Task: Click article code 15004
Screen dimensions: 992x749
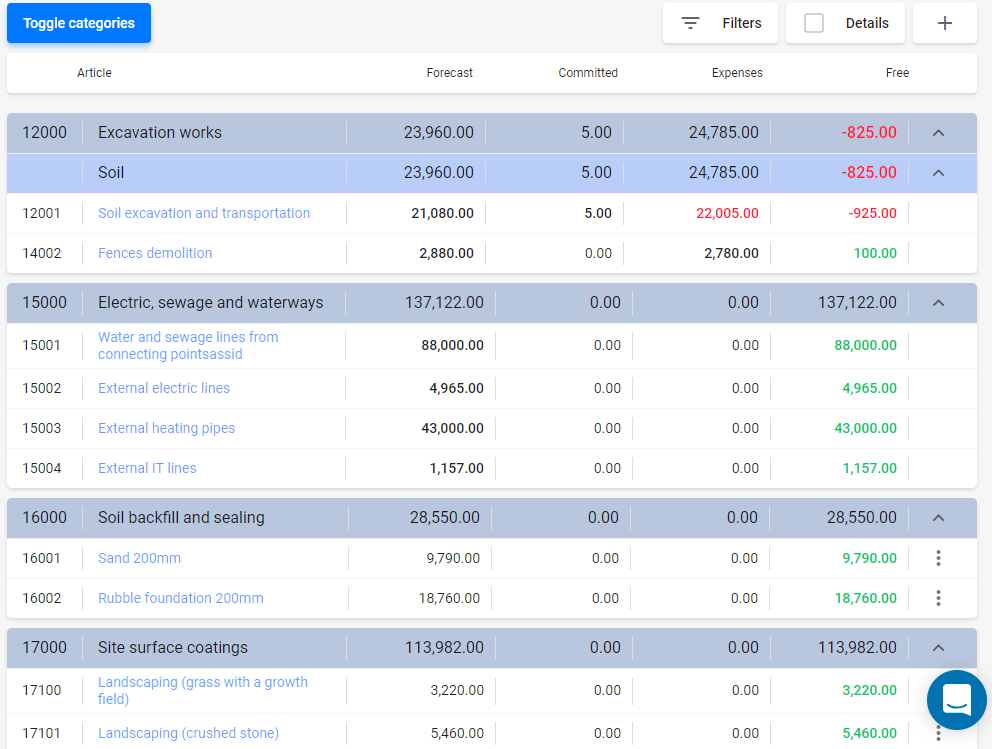Action: (x=42, y=468)
